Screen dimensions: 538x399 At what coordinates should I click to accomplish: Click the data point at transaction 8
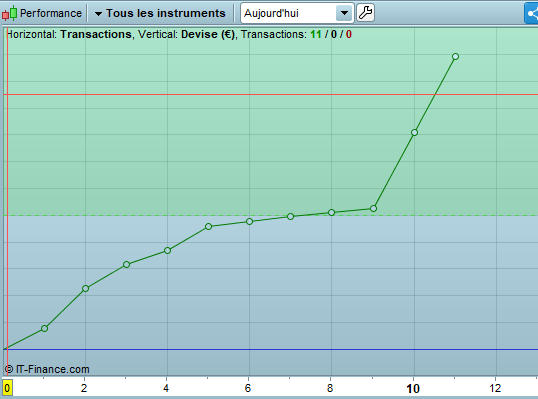point(331,213)
